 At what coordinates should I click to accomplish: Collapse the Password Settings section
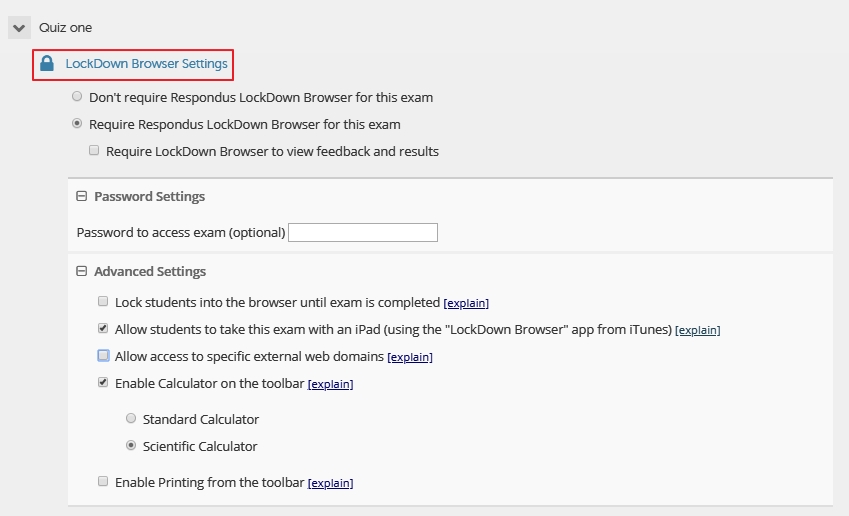(81, 196)
